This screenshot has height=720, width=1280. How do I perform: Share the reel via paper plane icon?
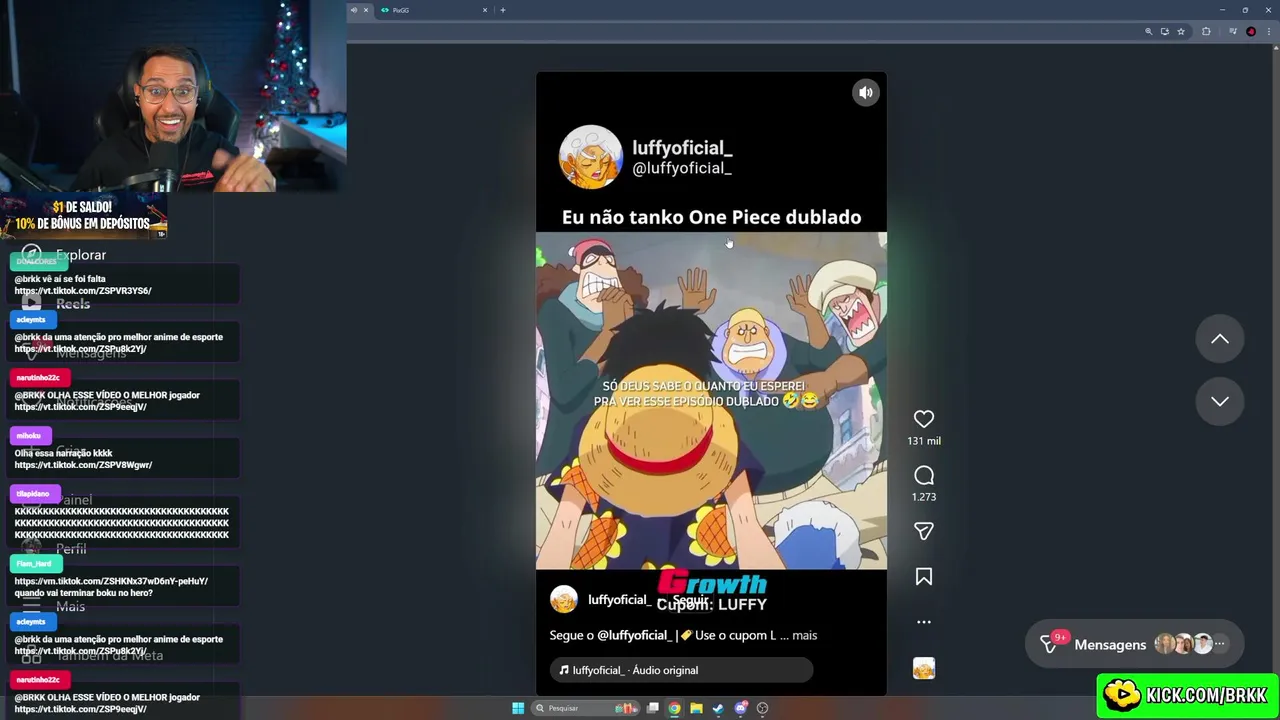(924, 531)
